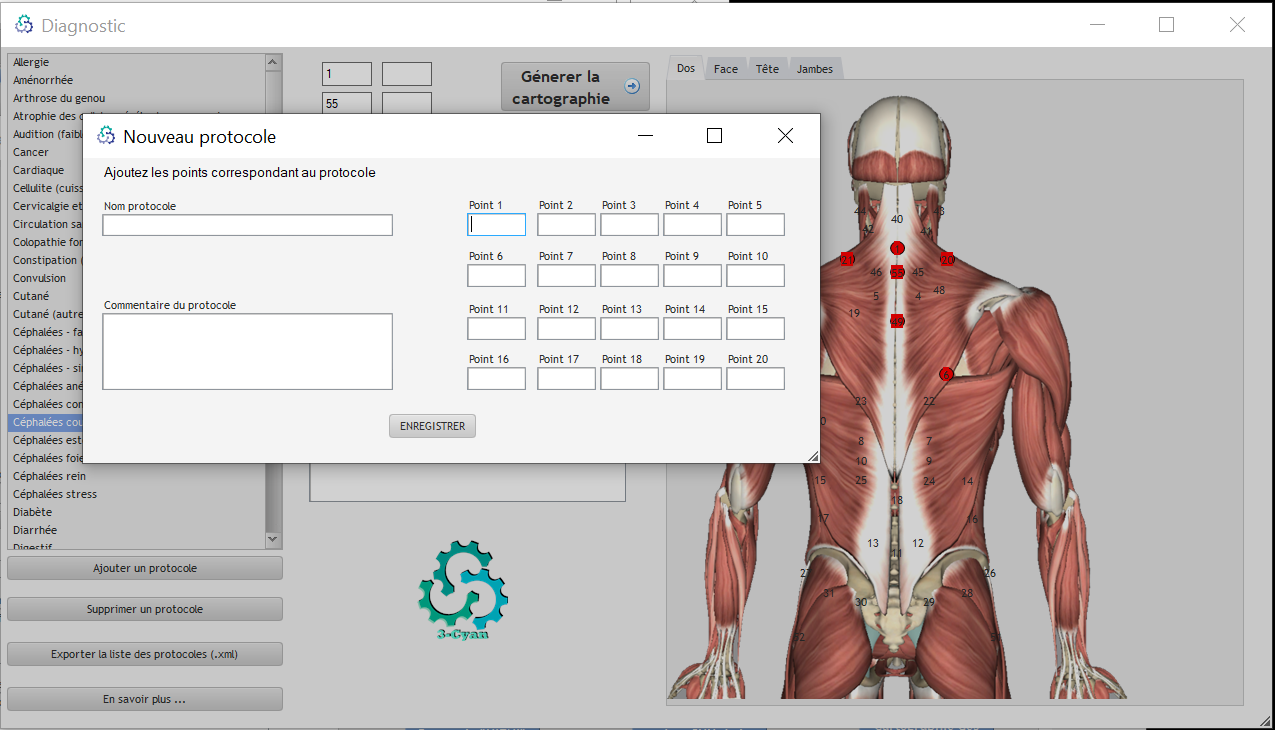Switch to the Face tab

click(726, 69)
